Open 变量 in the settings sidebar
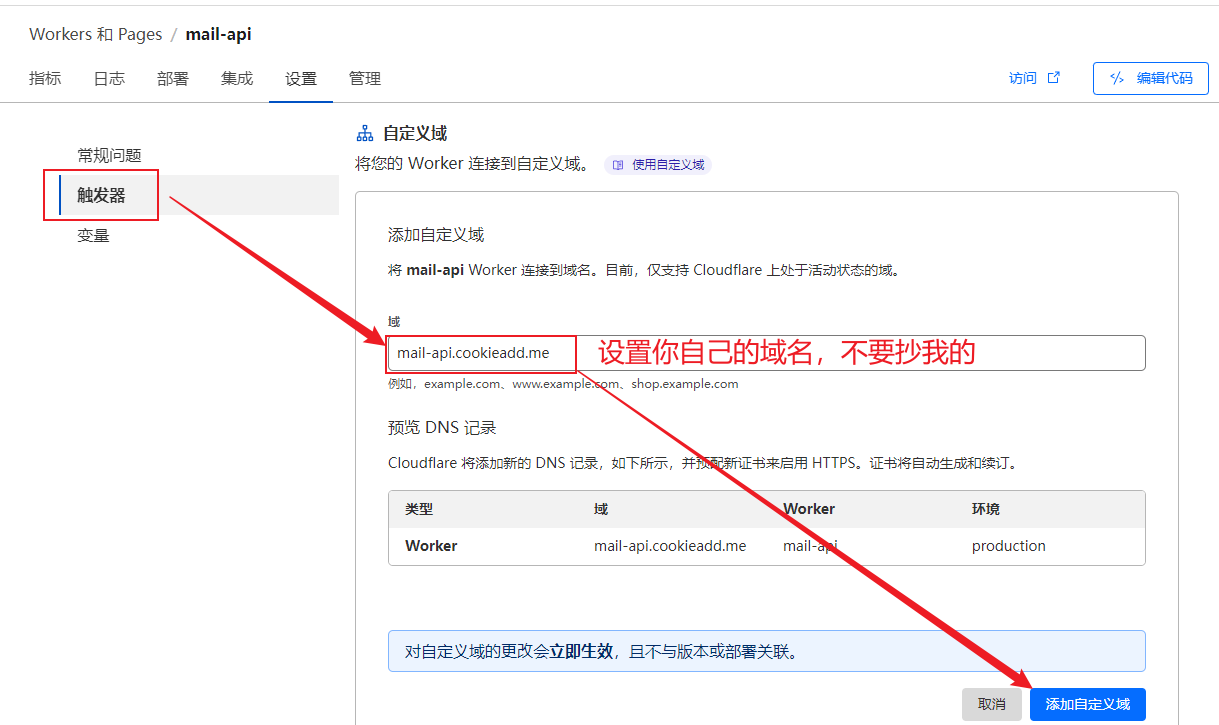The height and width of the screenshot is (725, 1219). pyautogui.click(x=94, y=236)
